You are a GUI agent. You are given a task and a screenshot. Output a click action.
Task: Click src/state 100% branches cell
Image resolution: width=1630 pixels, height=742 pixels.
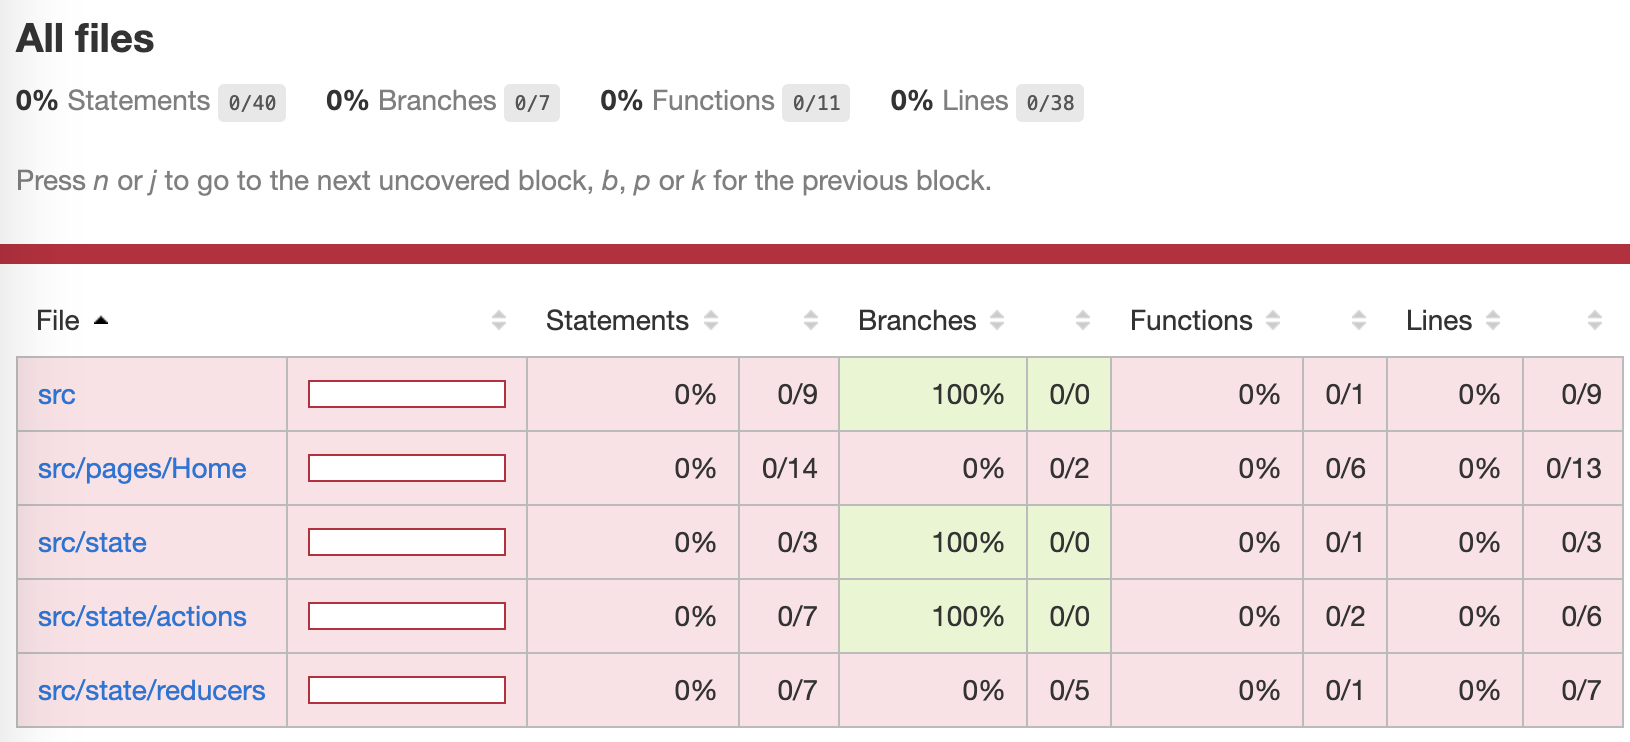933,542
